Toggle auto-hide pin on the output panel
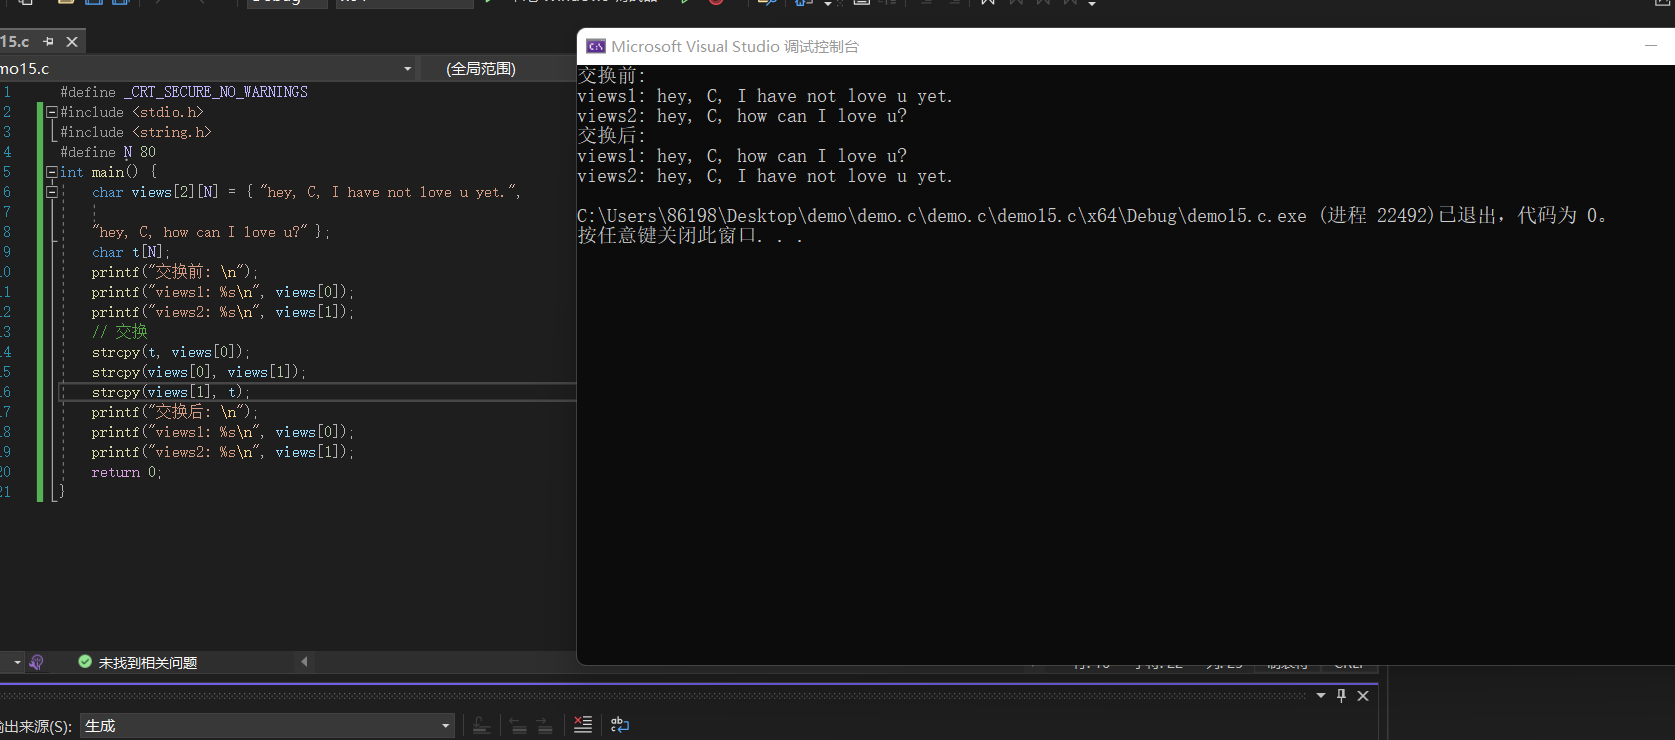 pyautogui.click(x=1342, y=696)
